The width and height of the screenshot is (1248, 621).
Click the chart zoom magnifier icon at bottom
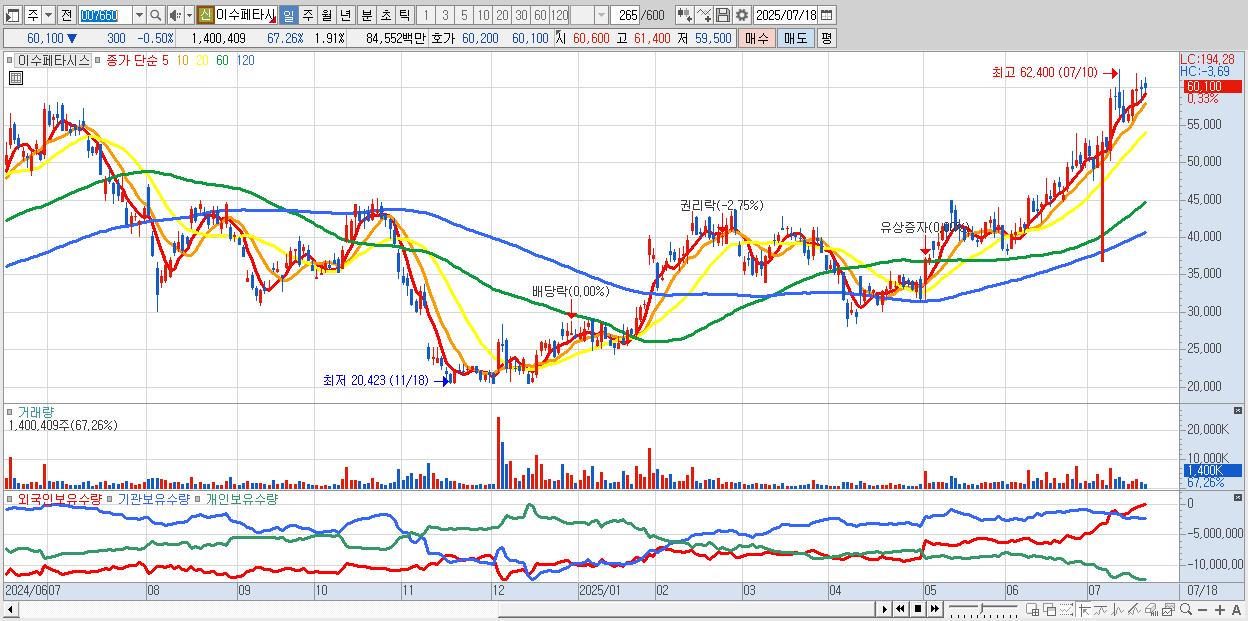[1186, 609]
